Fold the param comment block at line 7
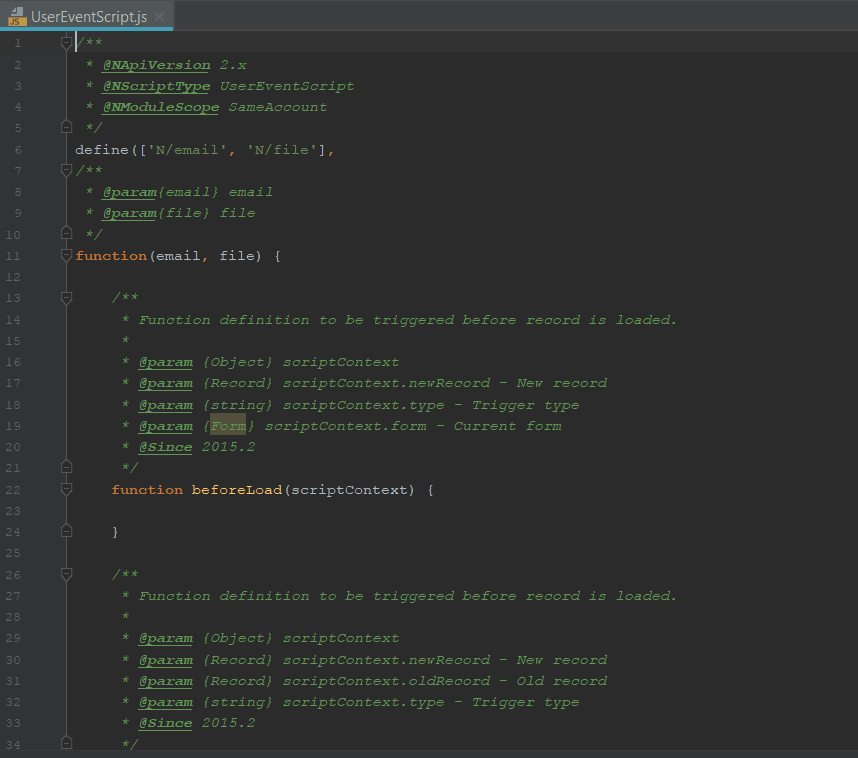The width and height of the screenshot is (858, 758). [66, 170]
